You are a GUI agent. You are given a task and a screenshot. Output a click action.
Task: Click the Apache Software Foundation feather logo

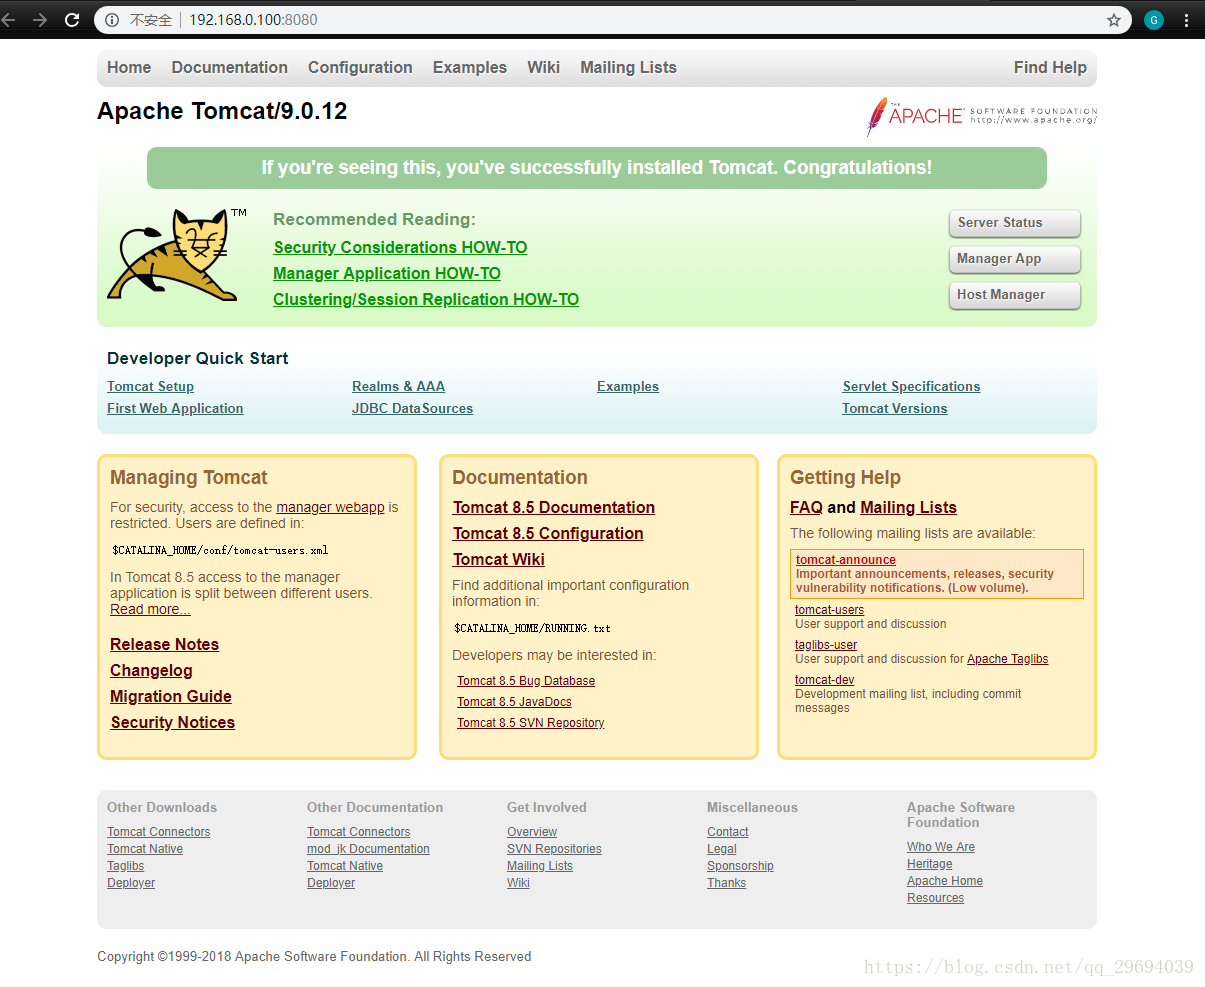[981, 116]
